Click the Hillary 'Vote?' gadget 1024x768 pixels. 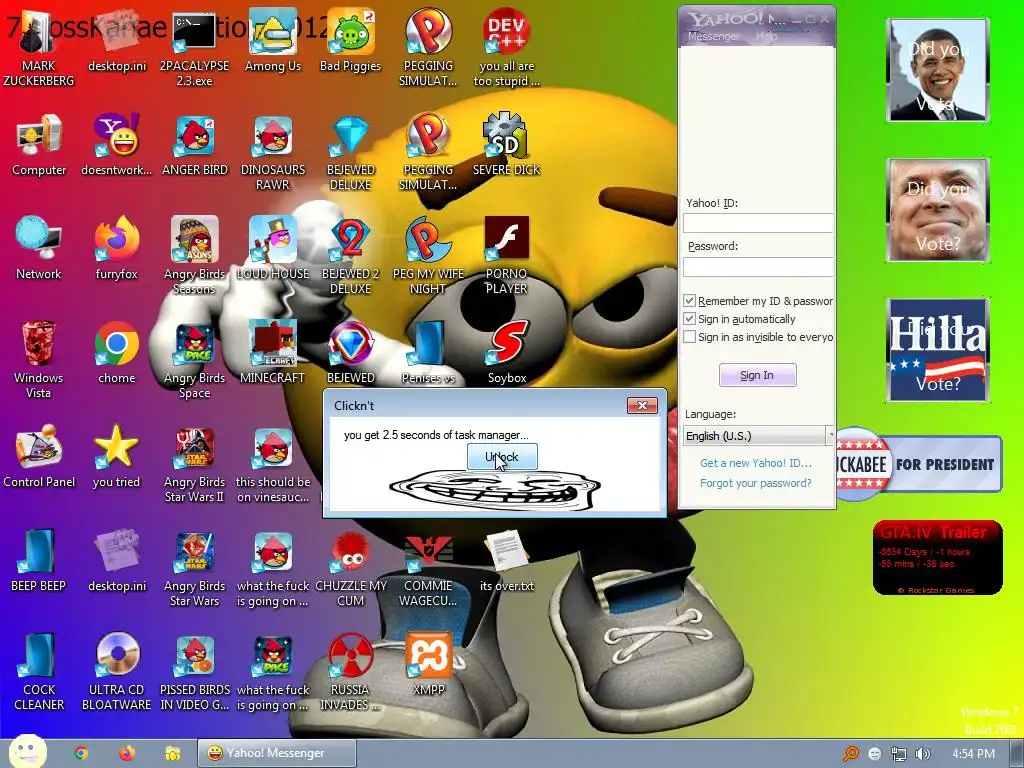pos(938,349)
